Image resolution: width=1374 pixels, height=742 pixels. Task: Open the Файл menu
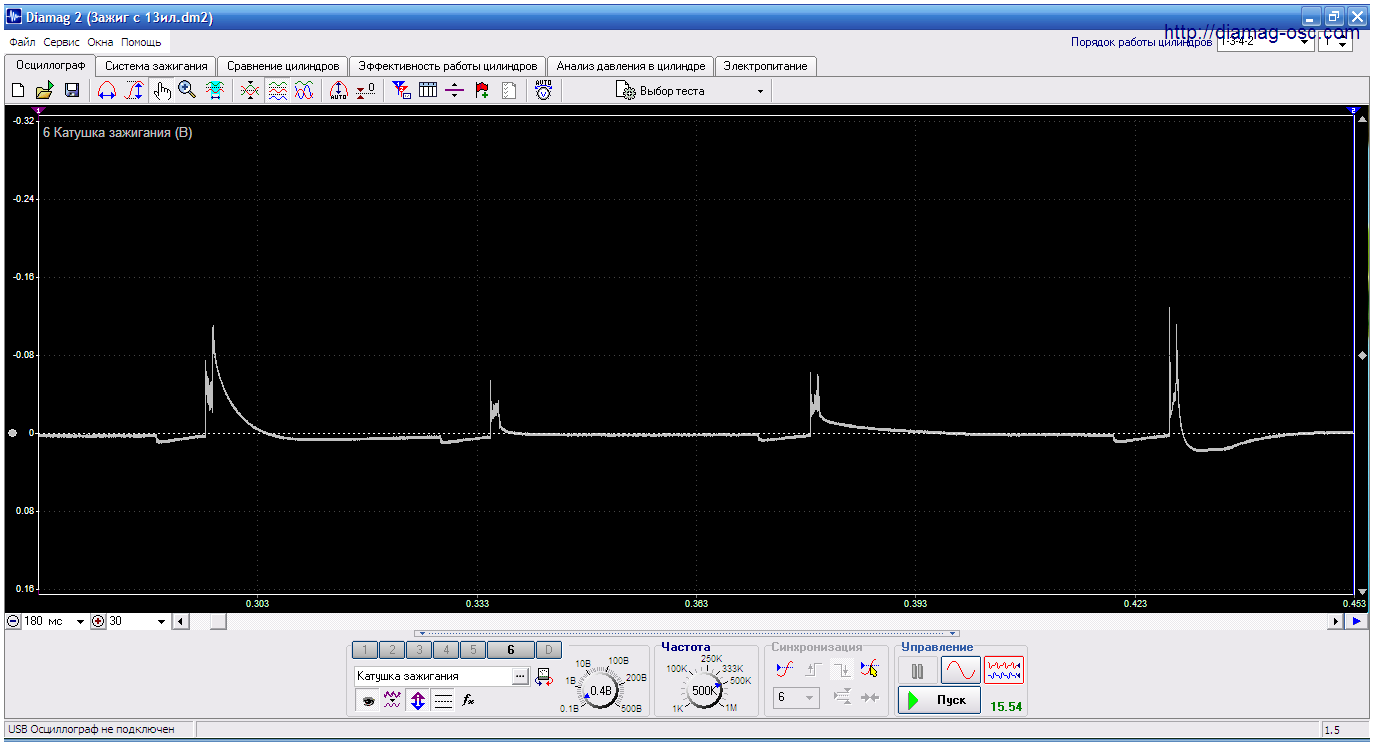[x=22, y=42]
